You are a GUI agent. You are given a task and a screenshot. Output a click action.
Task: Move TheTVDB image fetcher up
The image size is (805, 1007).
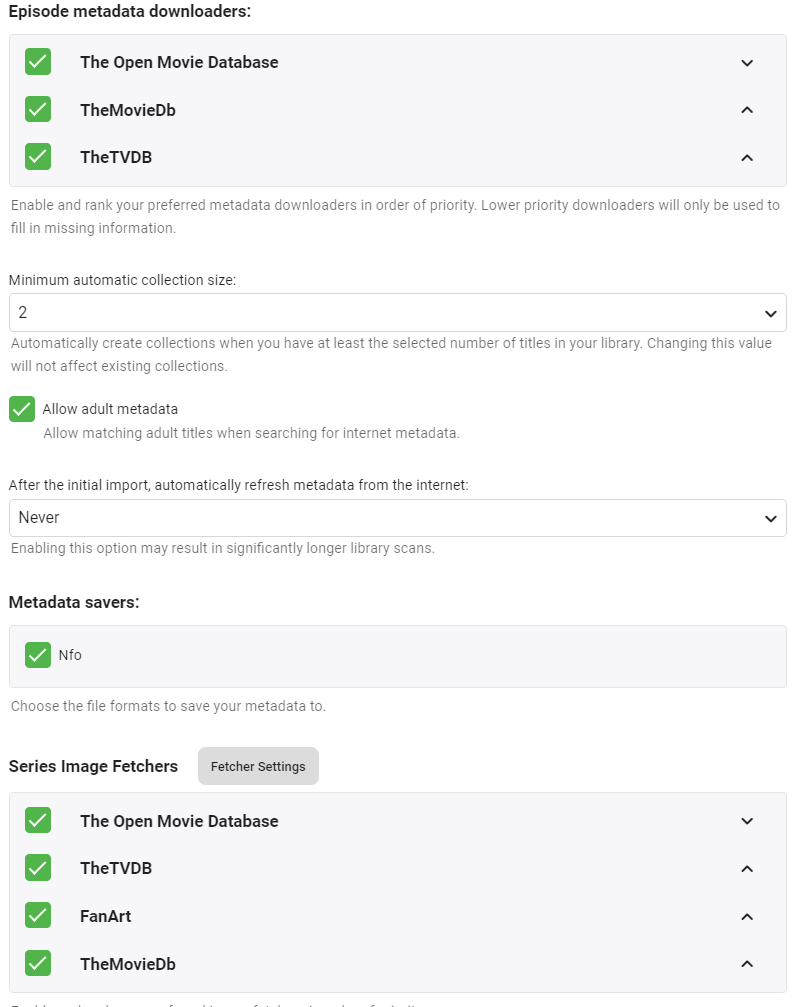747,869
